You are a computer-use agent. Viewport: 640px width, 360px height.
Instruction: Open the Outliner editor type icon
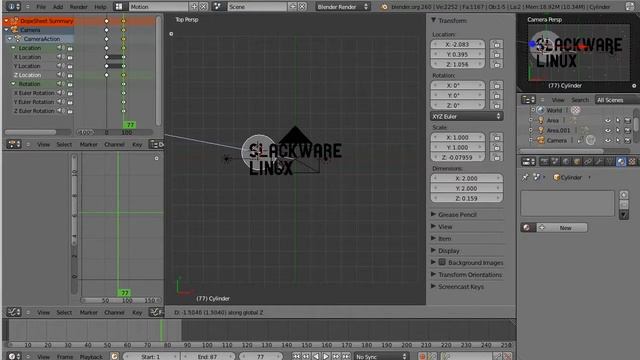click(528, 100)
